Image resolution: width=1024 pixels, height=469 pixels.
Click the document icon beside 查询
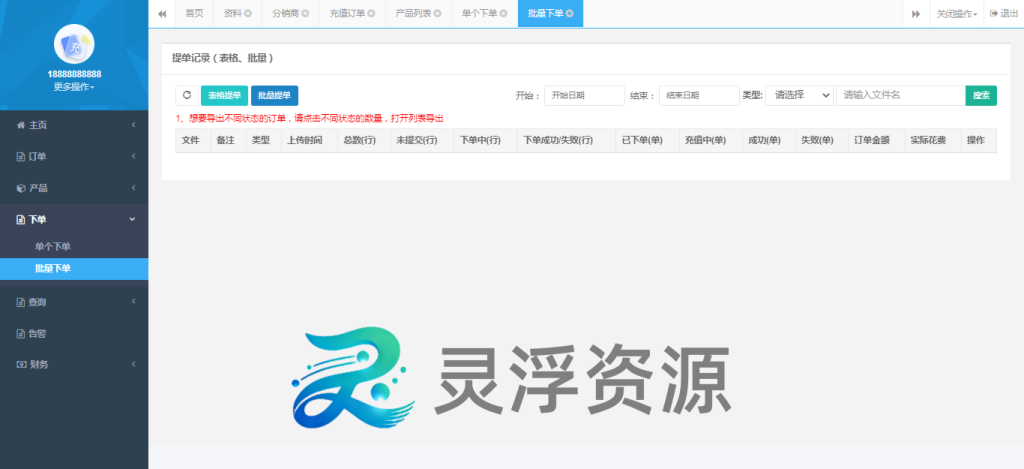tap(21, 302)
